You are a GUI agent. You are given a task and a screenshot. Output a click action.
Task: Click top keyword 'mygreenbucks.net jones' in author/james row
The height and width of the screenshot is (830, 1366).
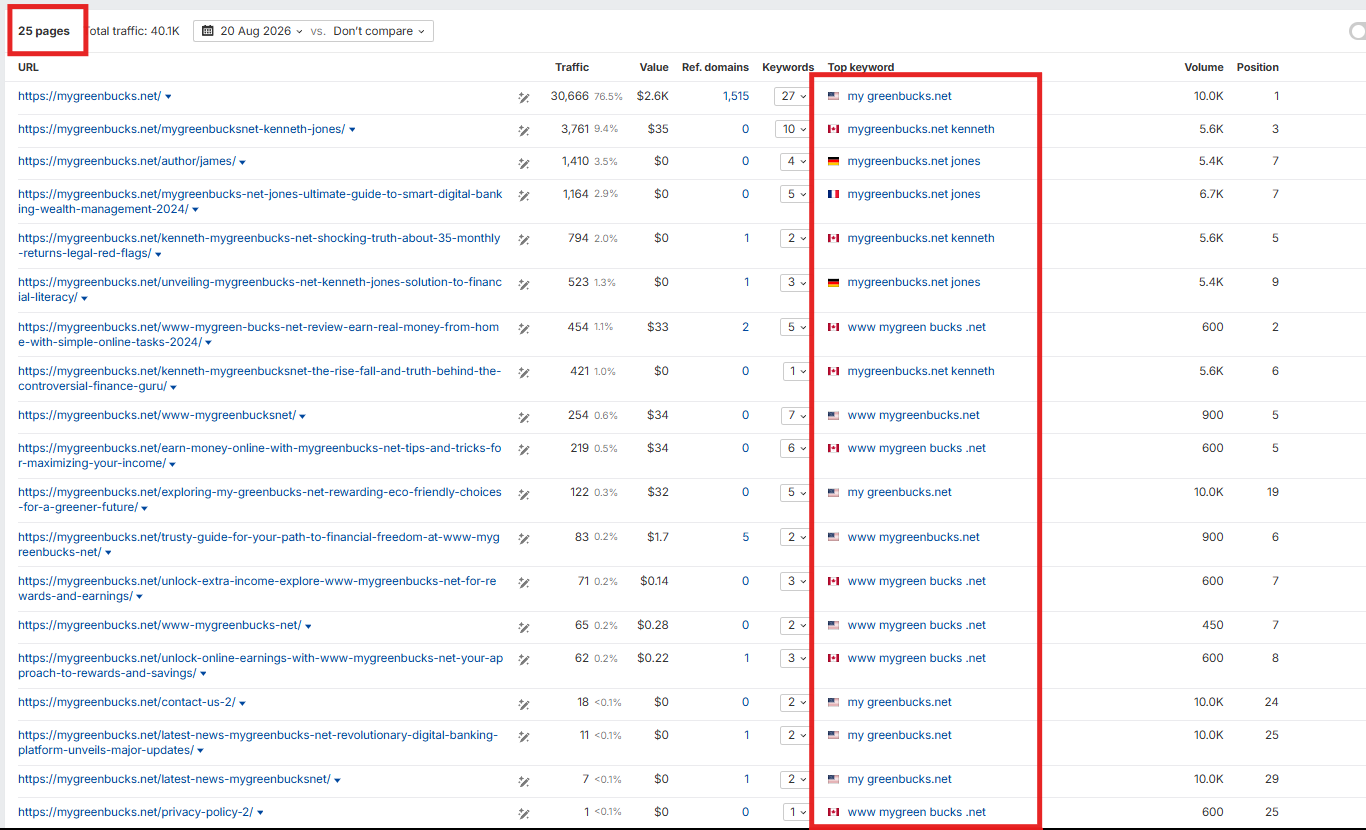point(914,161)
